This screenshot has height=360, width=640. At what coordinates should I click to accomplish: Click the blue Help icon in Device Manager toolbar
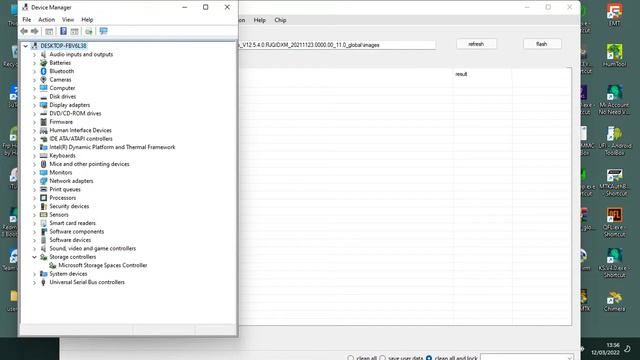tap(63, 31)
